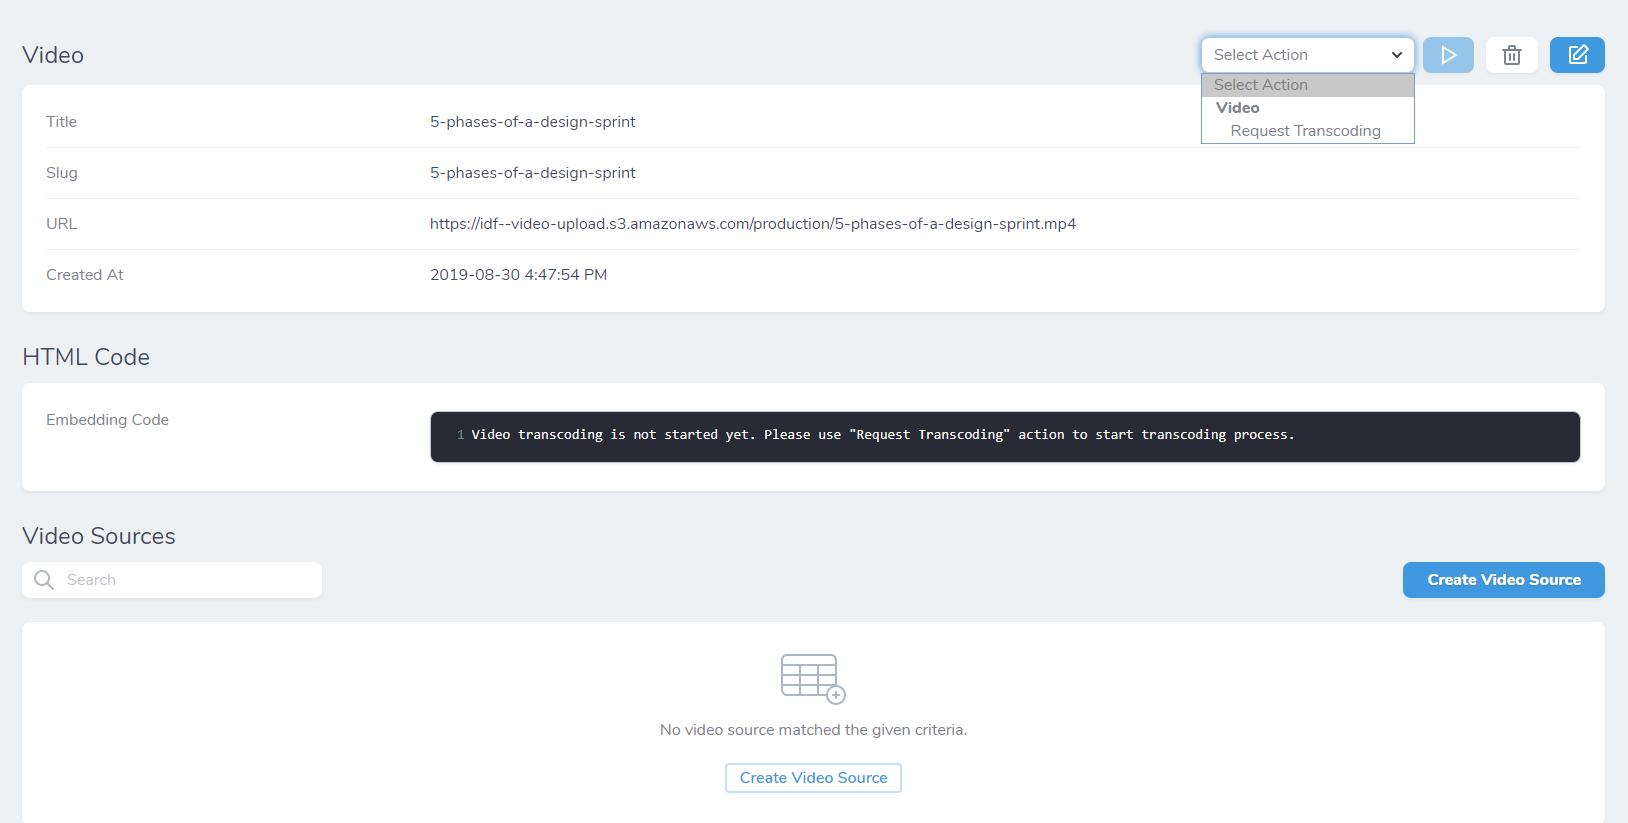Click the HTML Code heading
The width and height of the screenshot is (1628, 823).
(86, 357)
